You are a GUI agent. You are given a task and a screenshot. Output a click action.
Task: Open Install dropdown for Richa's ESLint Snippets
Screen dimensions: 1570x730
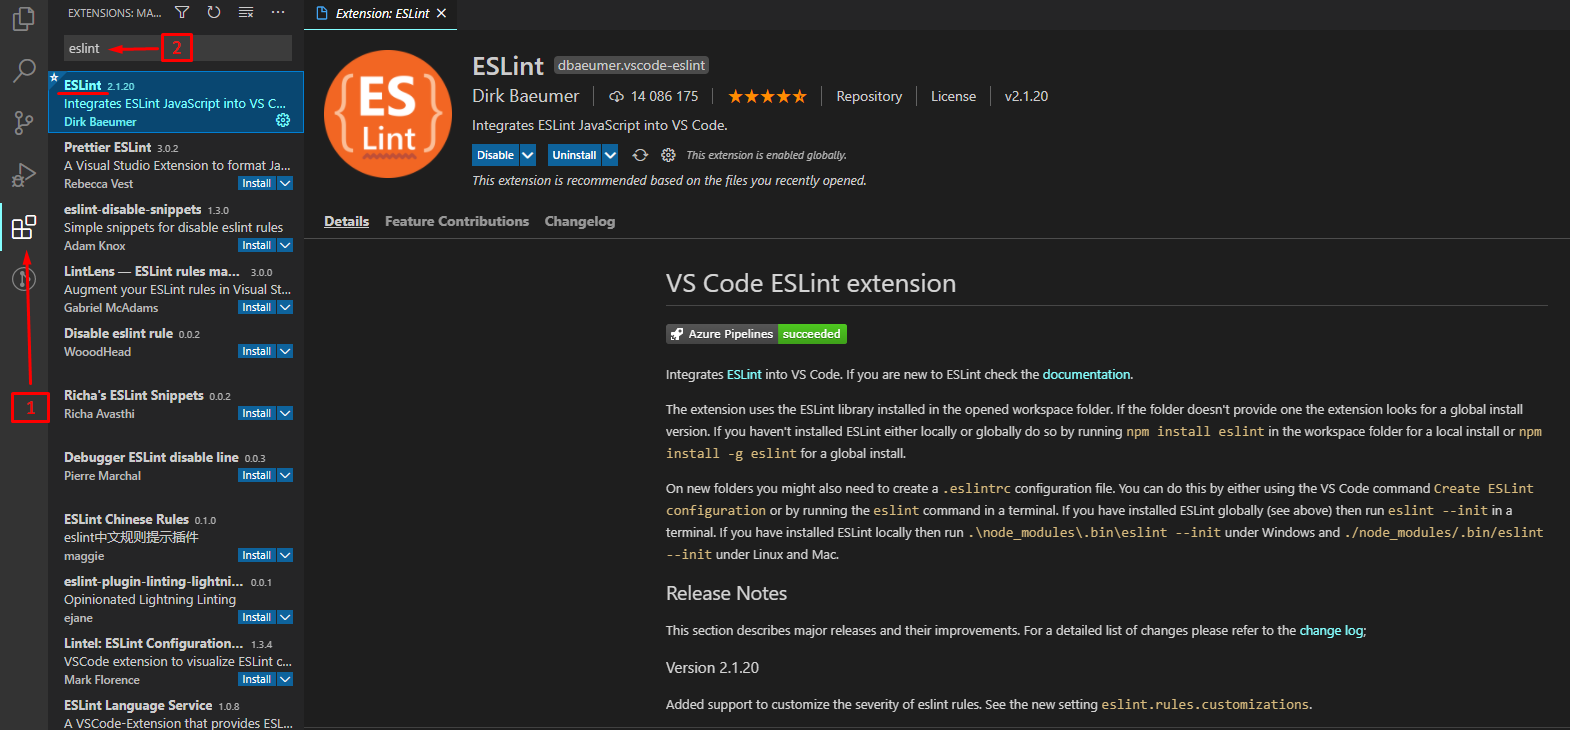(285, 413)
